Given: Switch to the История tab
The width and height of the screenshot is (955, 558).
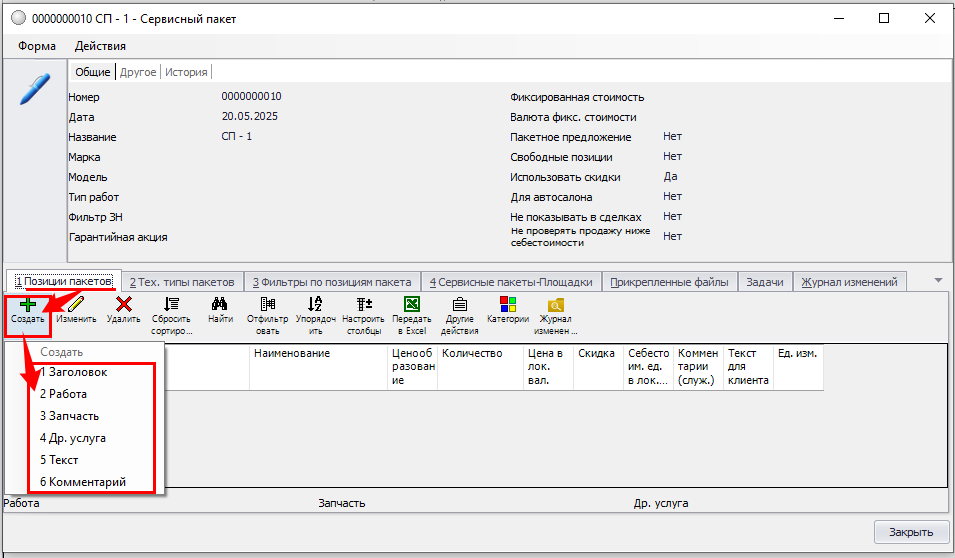Looking at the screenshot, I should click(x=186, y=72).
